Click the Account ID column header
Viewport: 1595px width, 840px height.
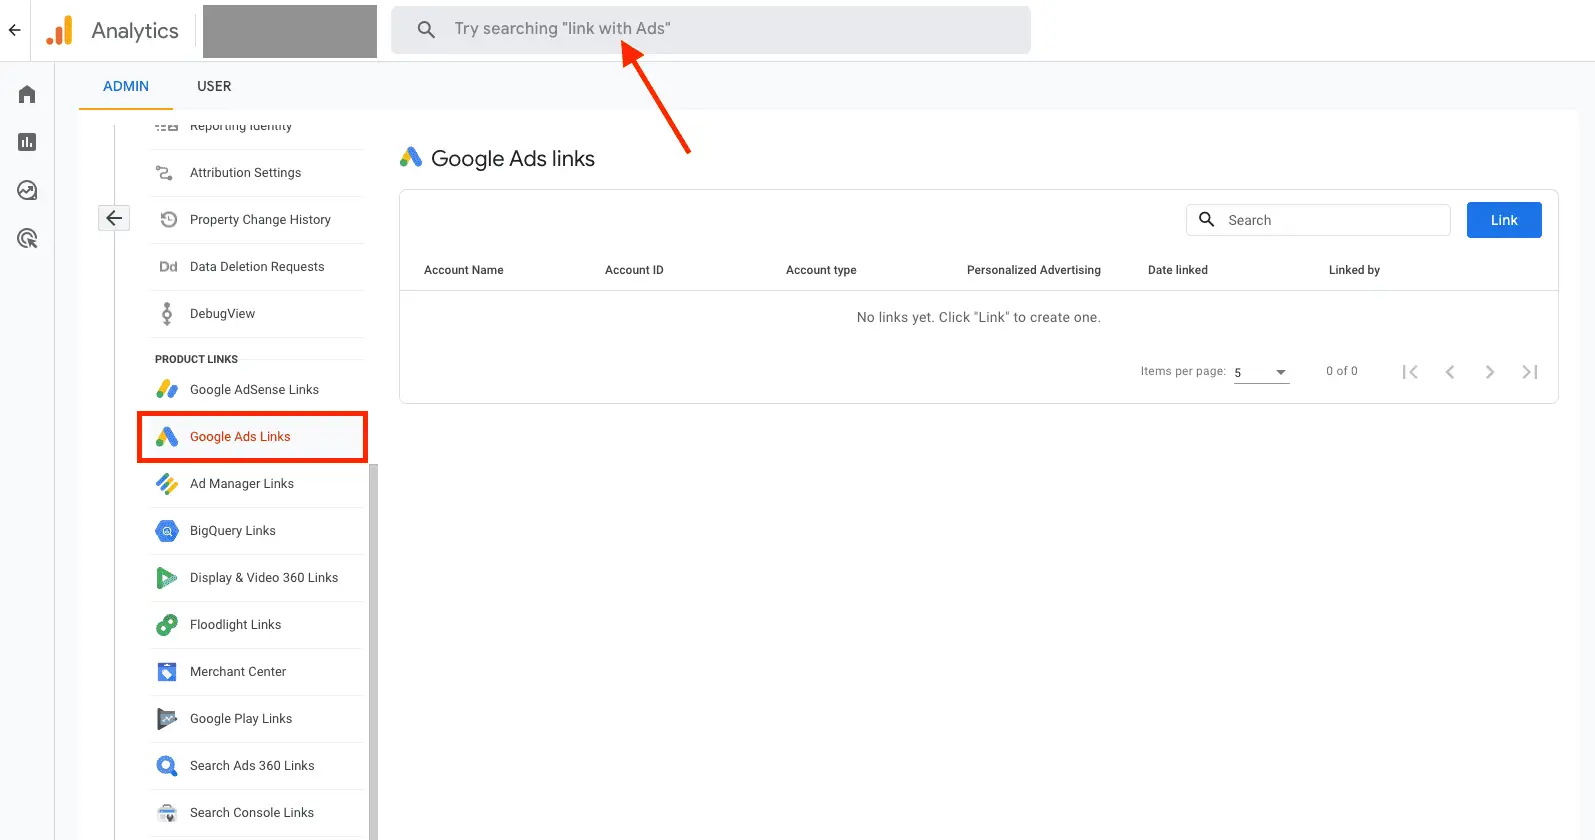pos(634,270)
